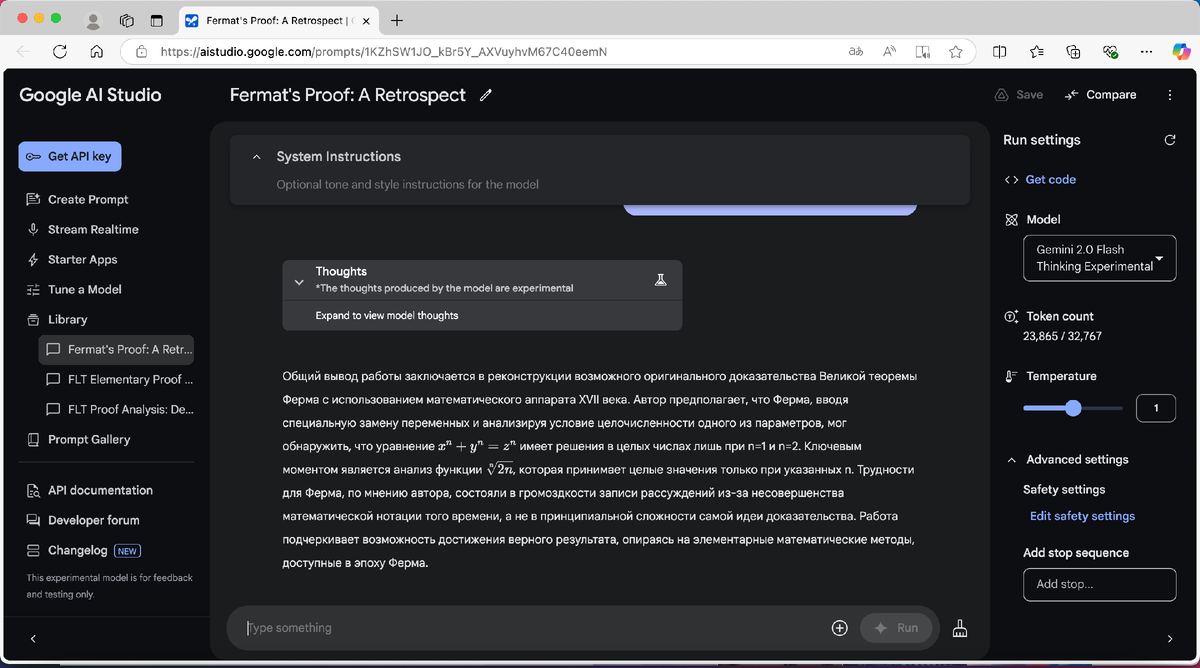Click the Add stop sequence field
Viewport: 1200px width, 668px height.
click(1100, 584)
